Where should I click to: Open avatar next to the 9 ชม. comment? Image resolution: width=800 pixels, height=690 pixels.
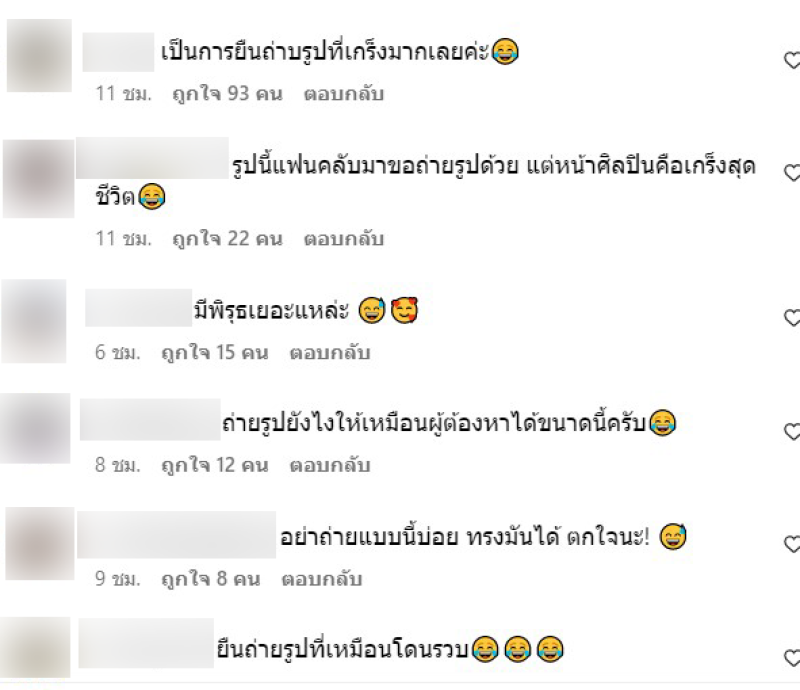[x=40, y=544]
